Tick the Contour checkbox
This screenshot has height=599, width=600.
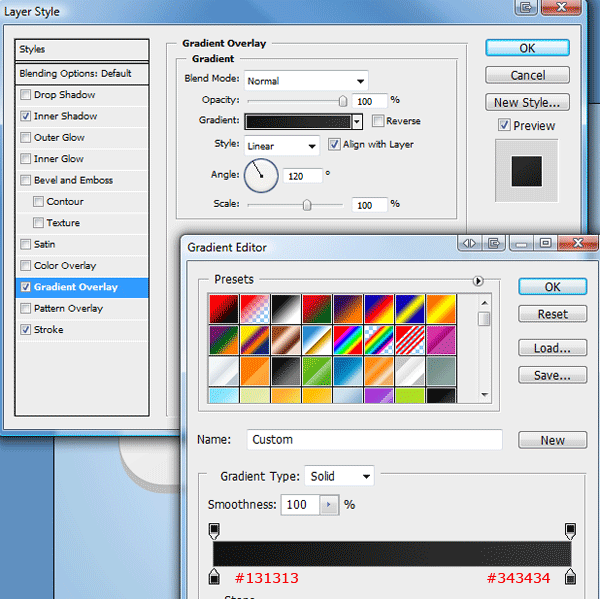click(38, 201)
